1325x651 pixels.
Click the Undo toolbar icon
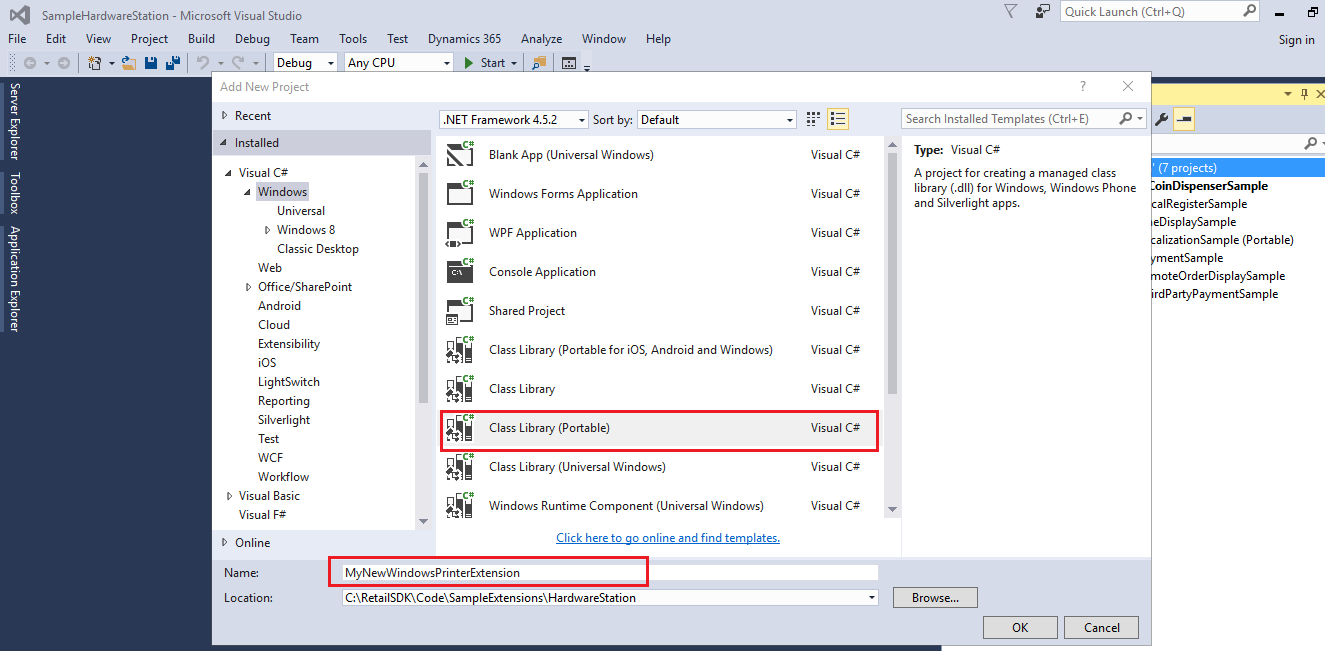203,62
